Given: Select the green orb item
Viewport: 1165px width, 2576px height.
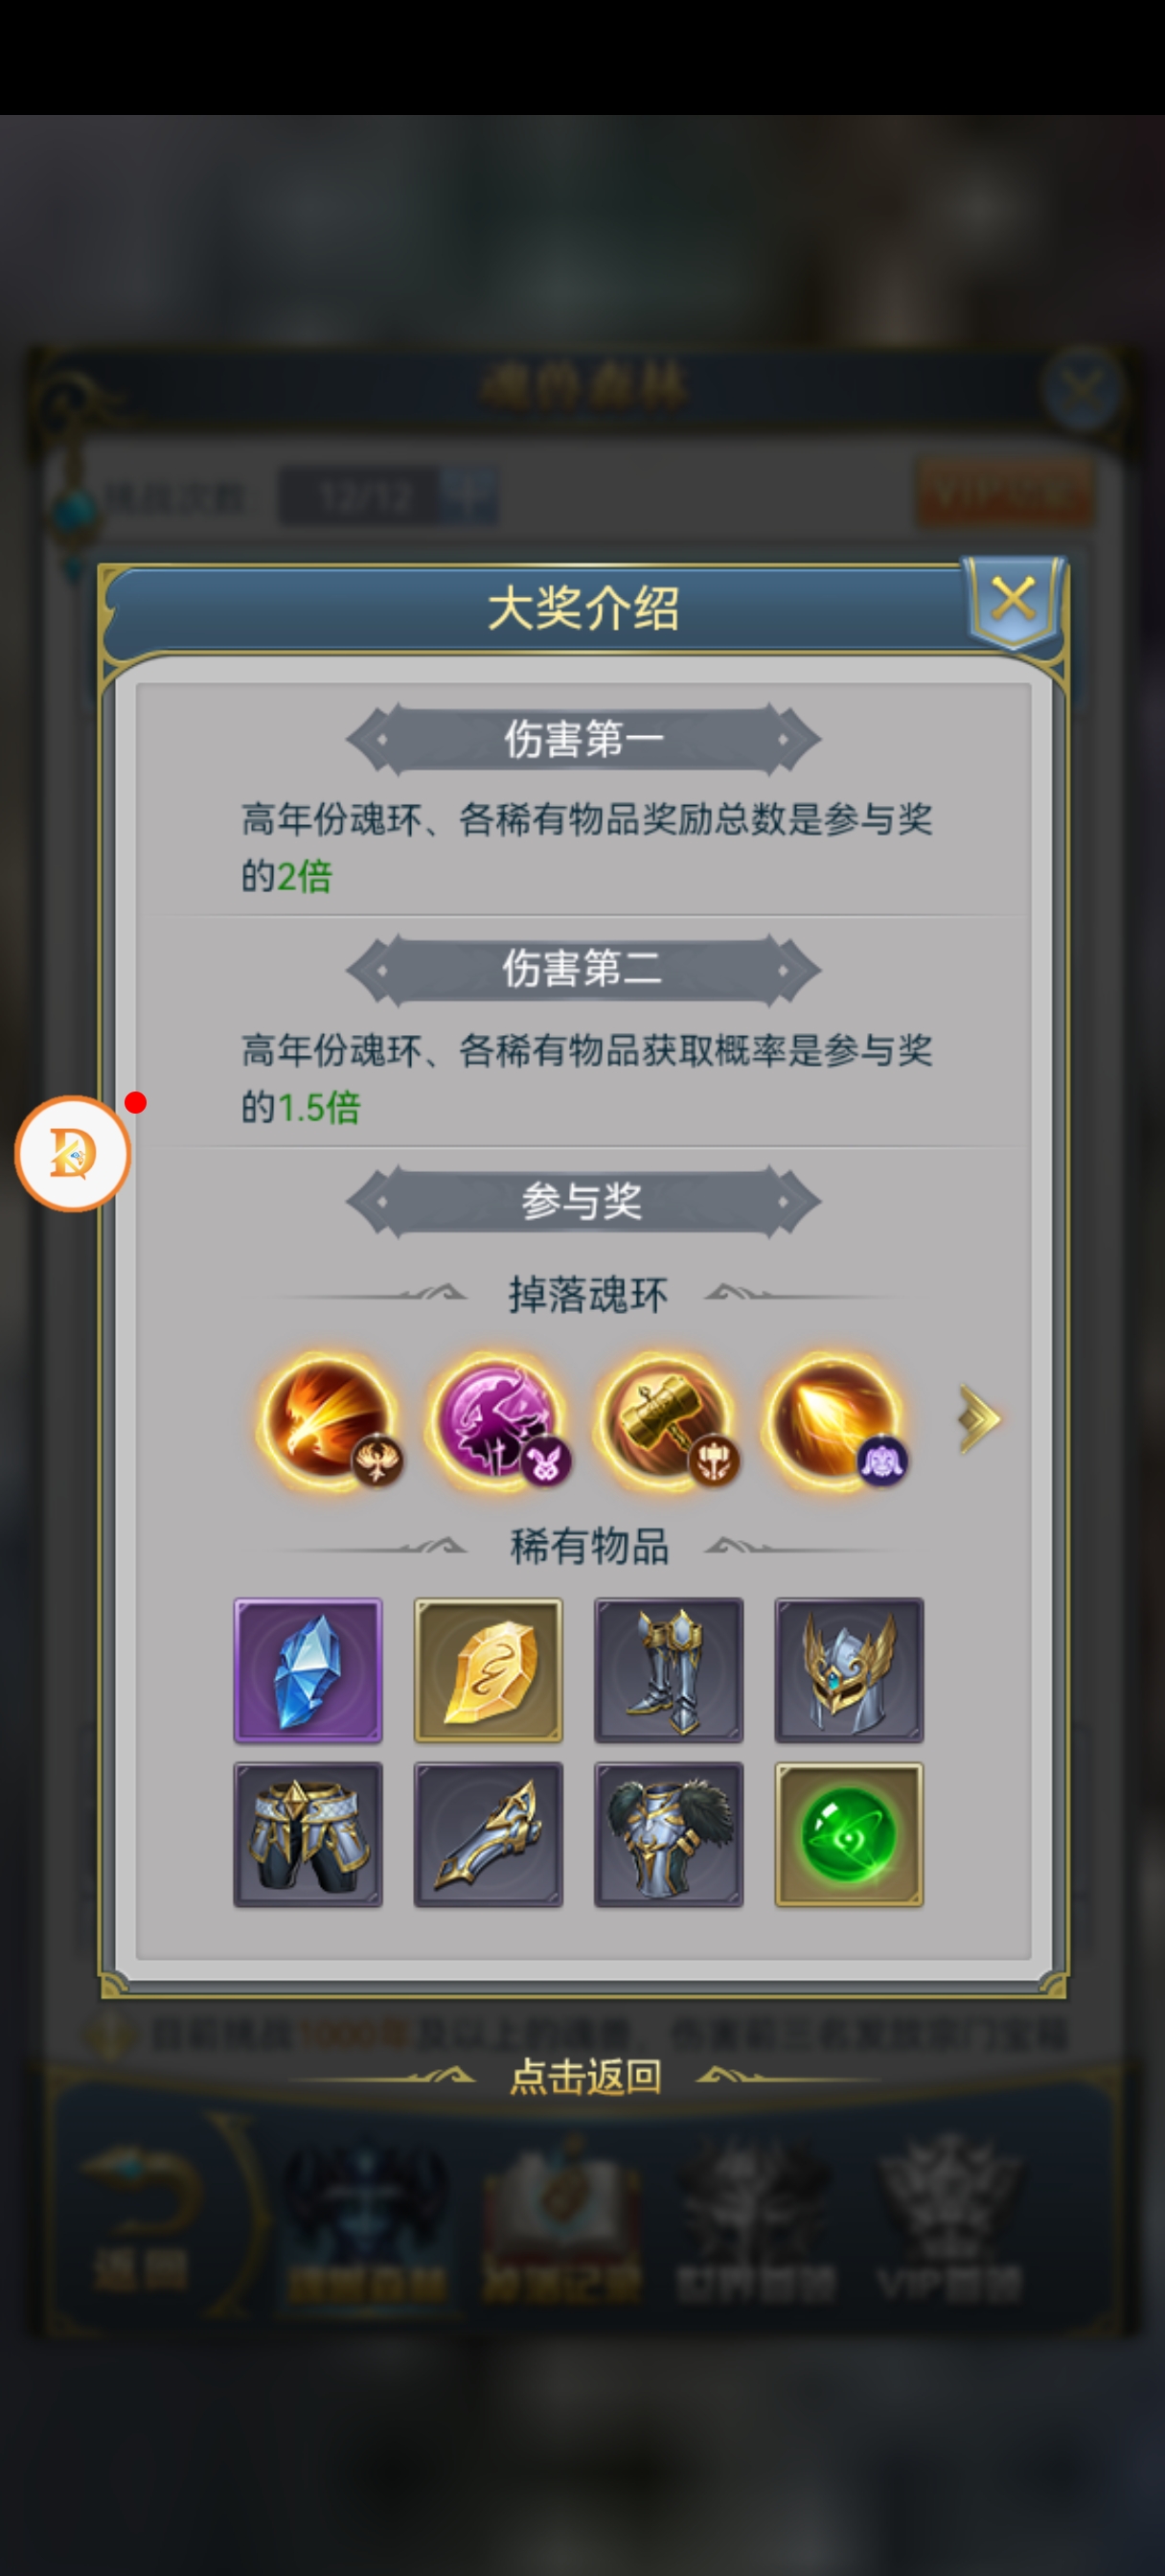Looking at the screenshot, I should click(849, 1834).
